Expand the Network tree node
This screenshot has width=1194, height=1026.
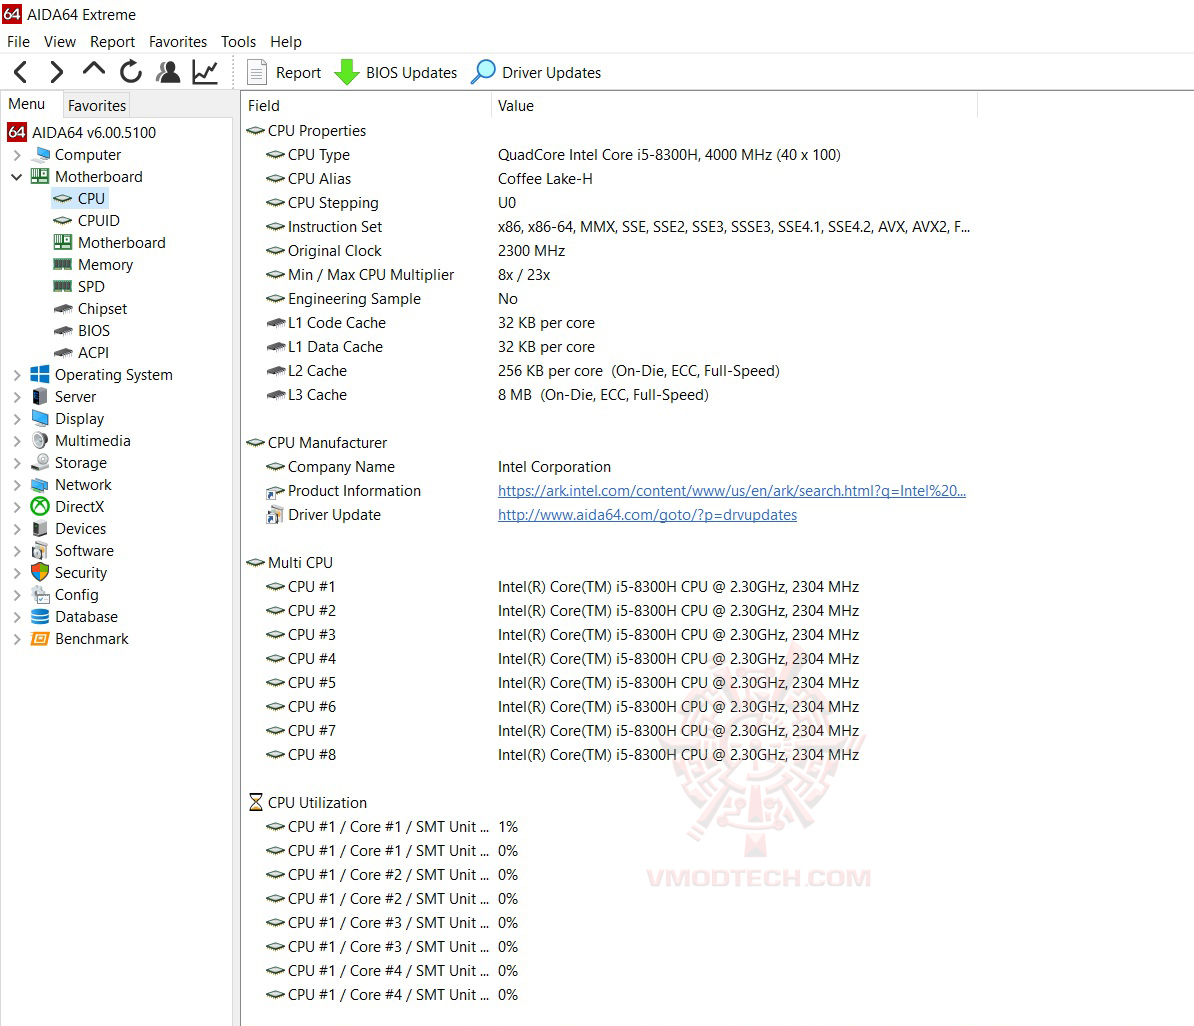(x=17, y=485)
